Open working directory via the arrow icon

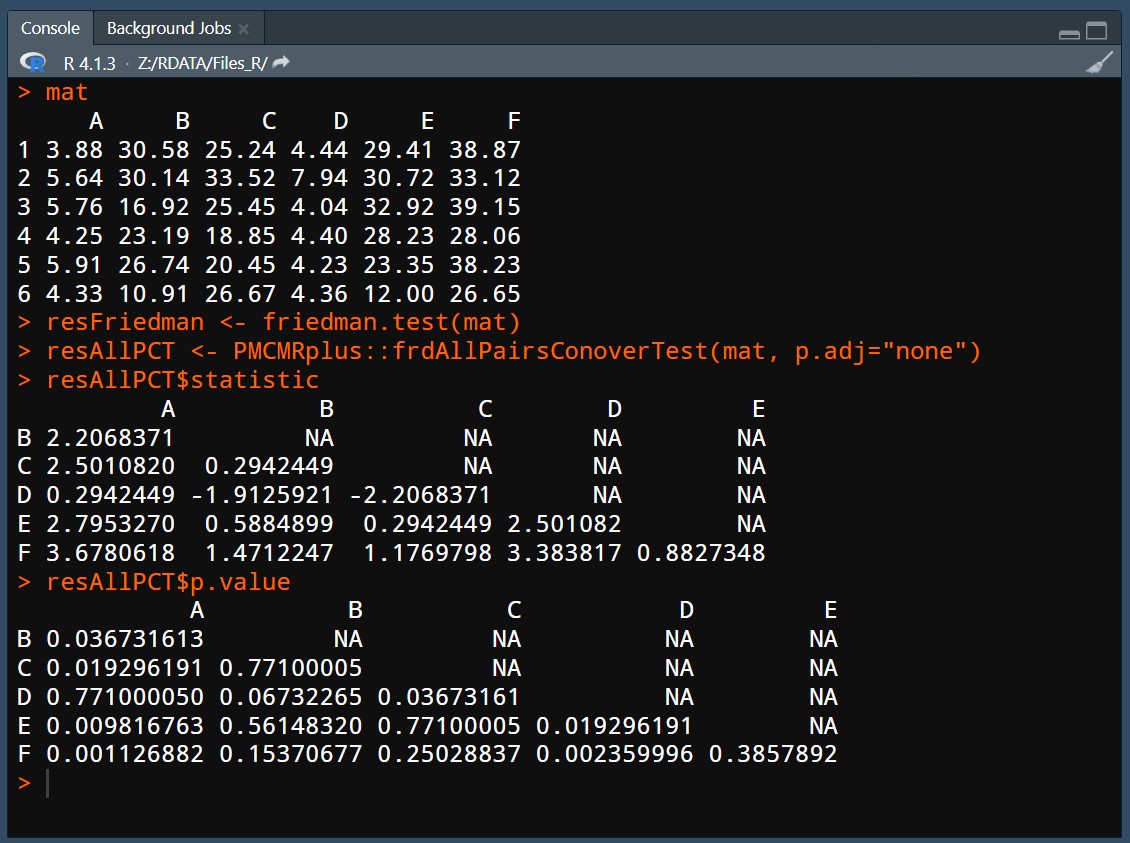click(281, 62)
